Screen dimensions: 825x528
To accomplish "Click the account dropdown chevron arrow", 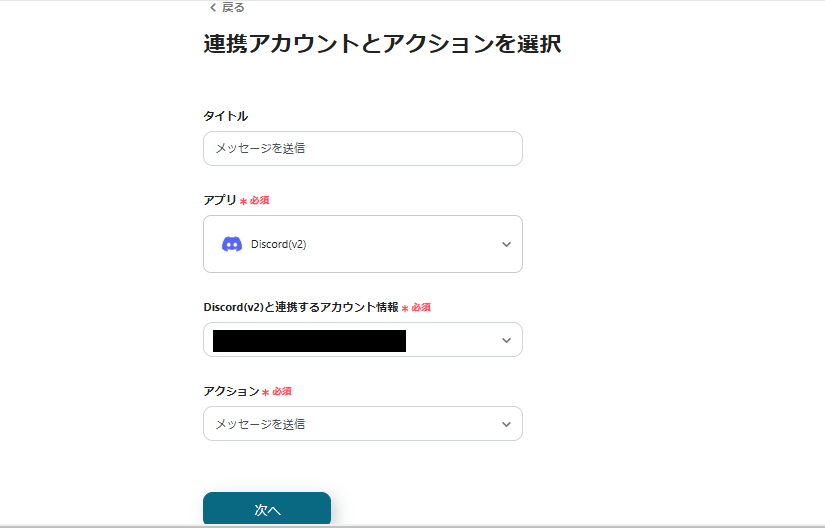I will point(506,340).
